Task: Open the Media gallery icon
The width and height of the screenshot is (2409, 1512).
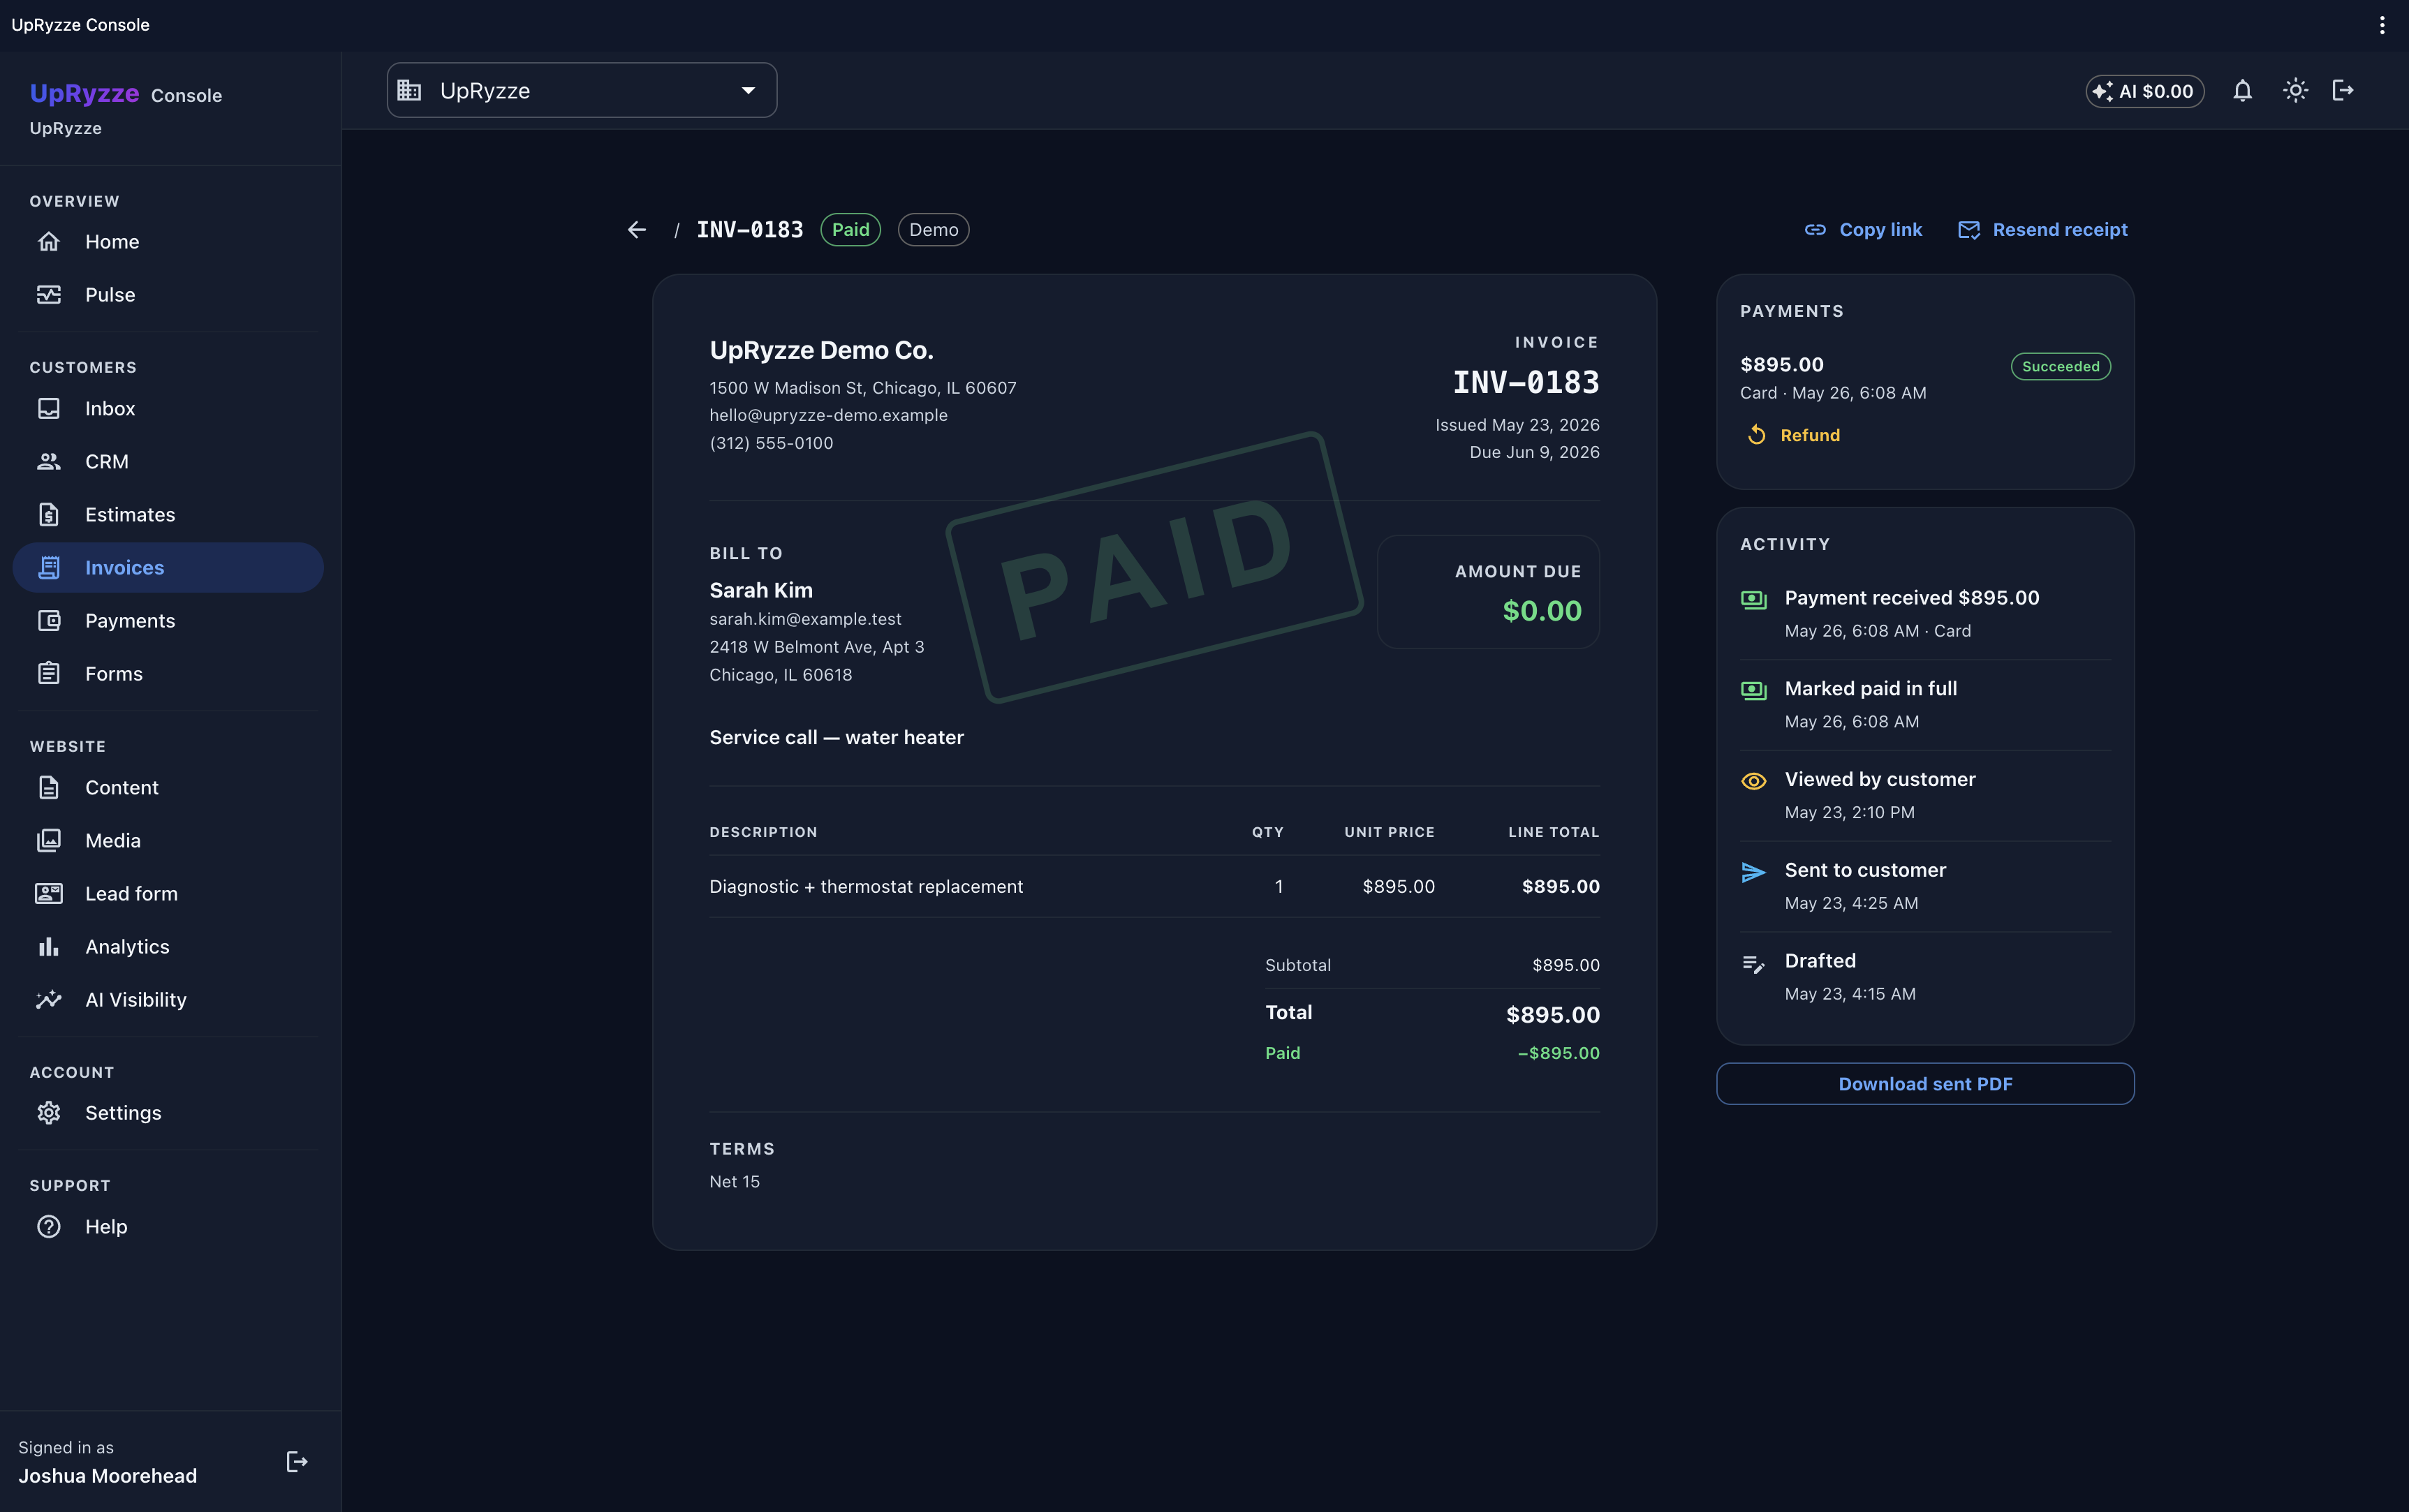Action: (49, 840)
